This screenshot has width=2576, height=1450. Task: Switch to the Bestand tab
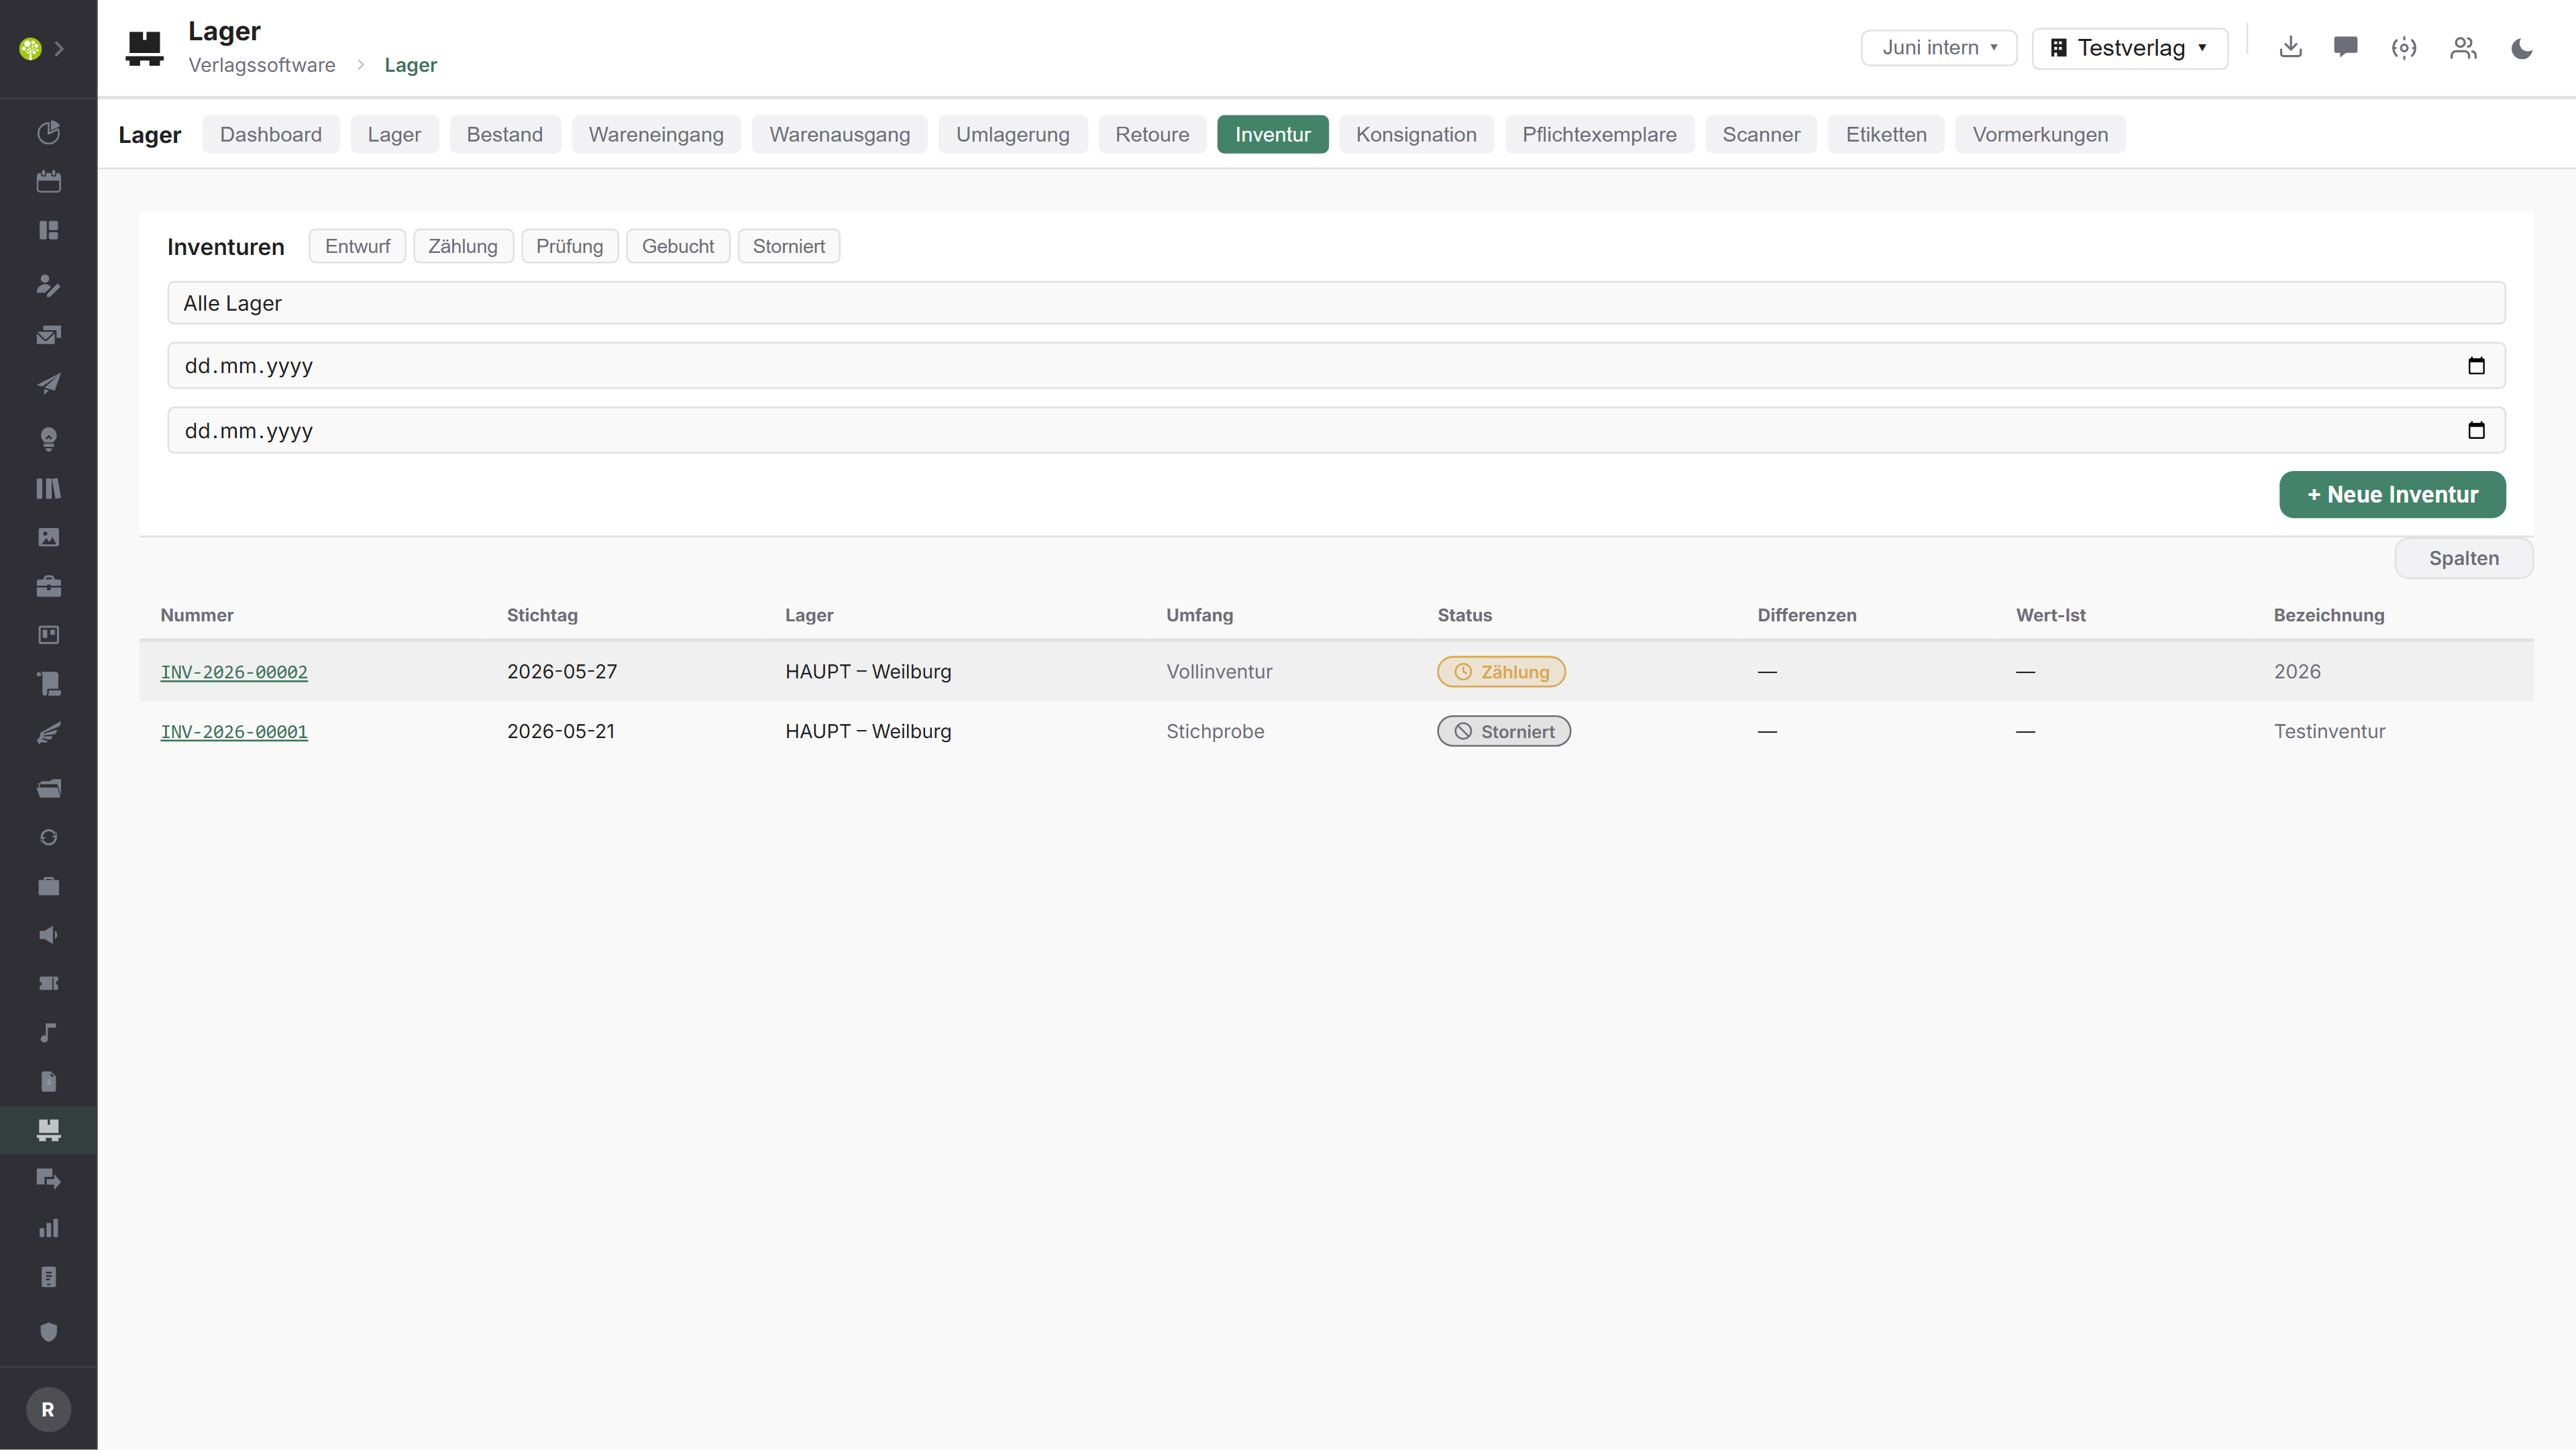[x=505, y=134]
